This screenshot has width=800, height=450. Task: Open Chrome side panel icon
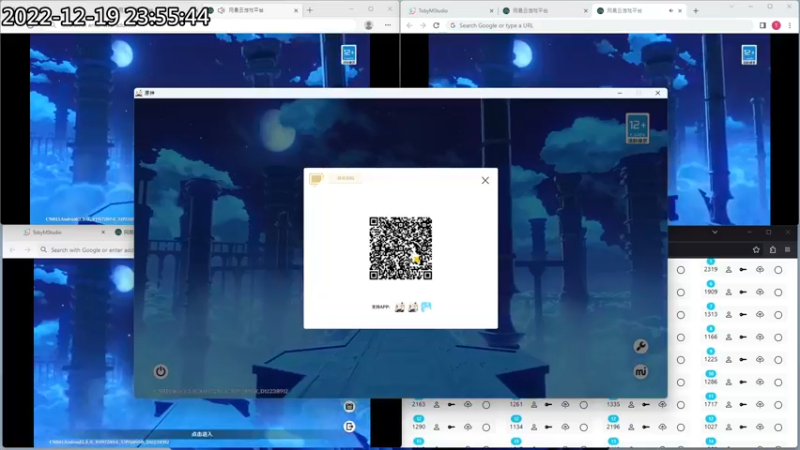[763, 25]
